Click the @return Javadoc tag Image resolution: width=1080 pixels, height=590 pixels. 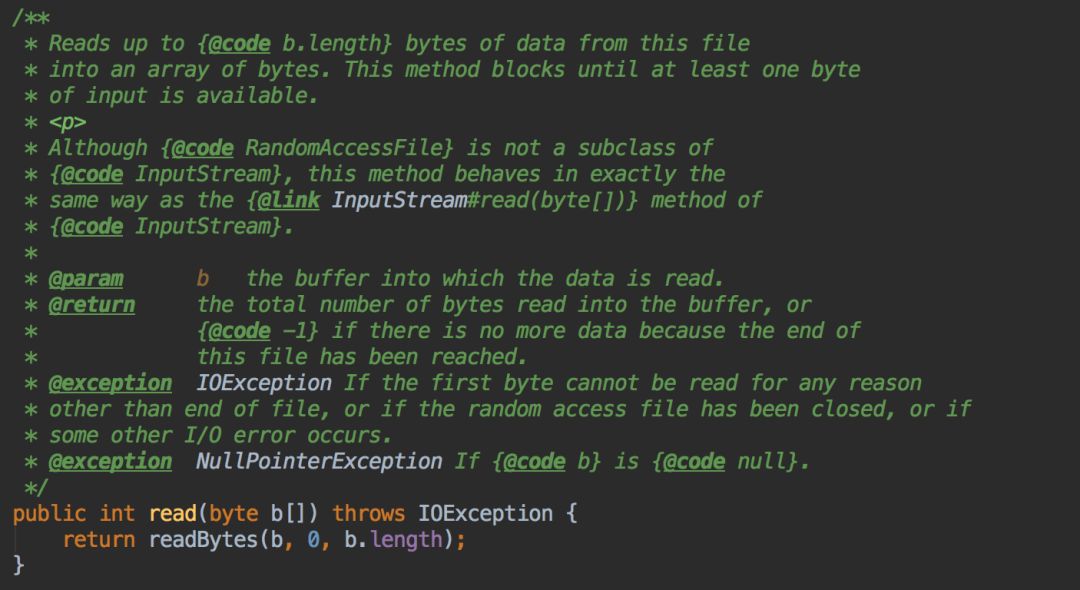92,305
